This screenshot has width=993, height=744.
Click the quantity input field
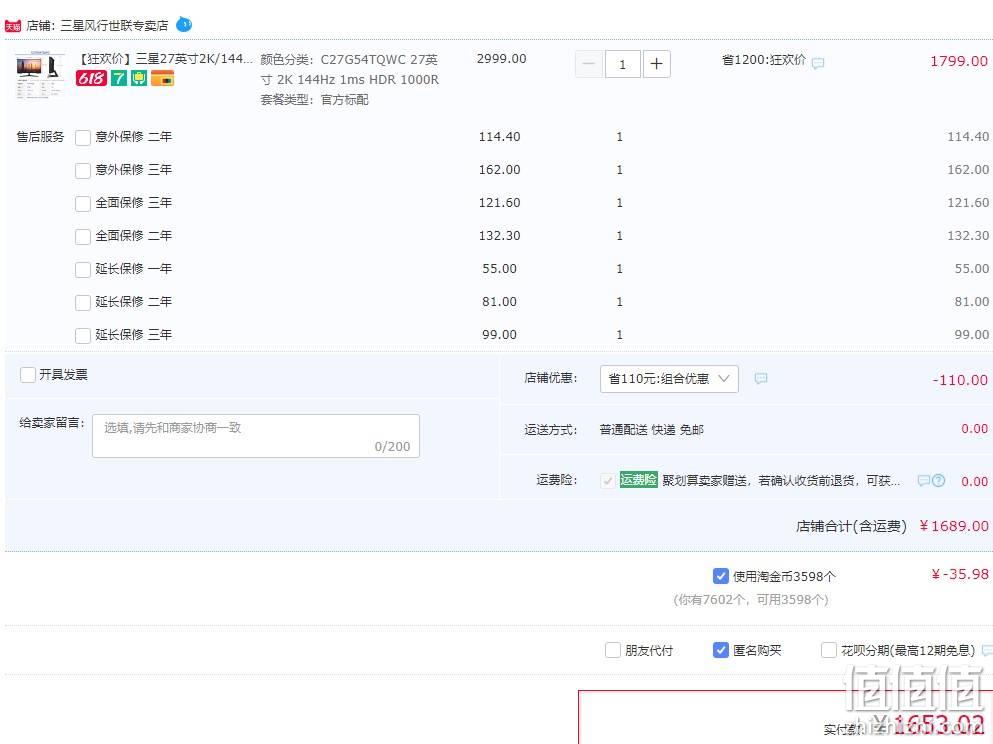coord(623,64)
